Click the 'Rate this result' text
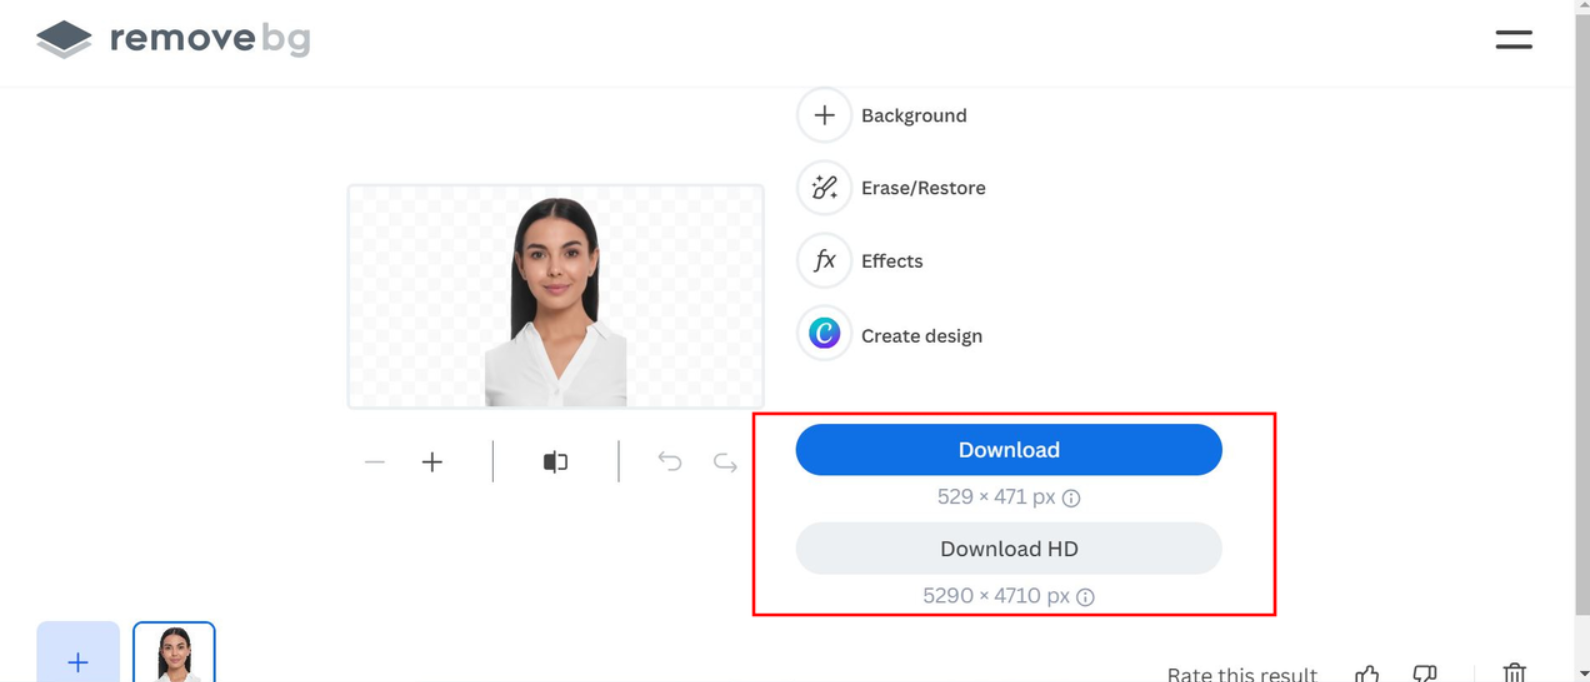This screenshot has height=682, width=1590. tap(1242, 674)
